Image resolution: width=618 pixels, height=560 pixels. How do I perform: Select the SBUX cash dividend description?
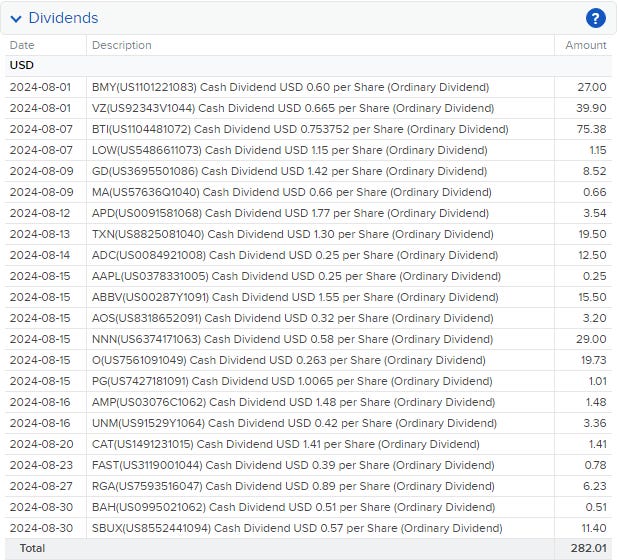pos(297,528)
